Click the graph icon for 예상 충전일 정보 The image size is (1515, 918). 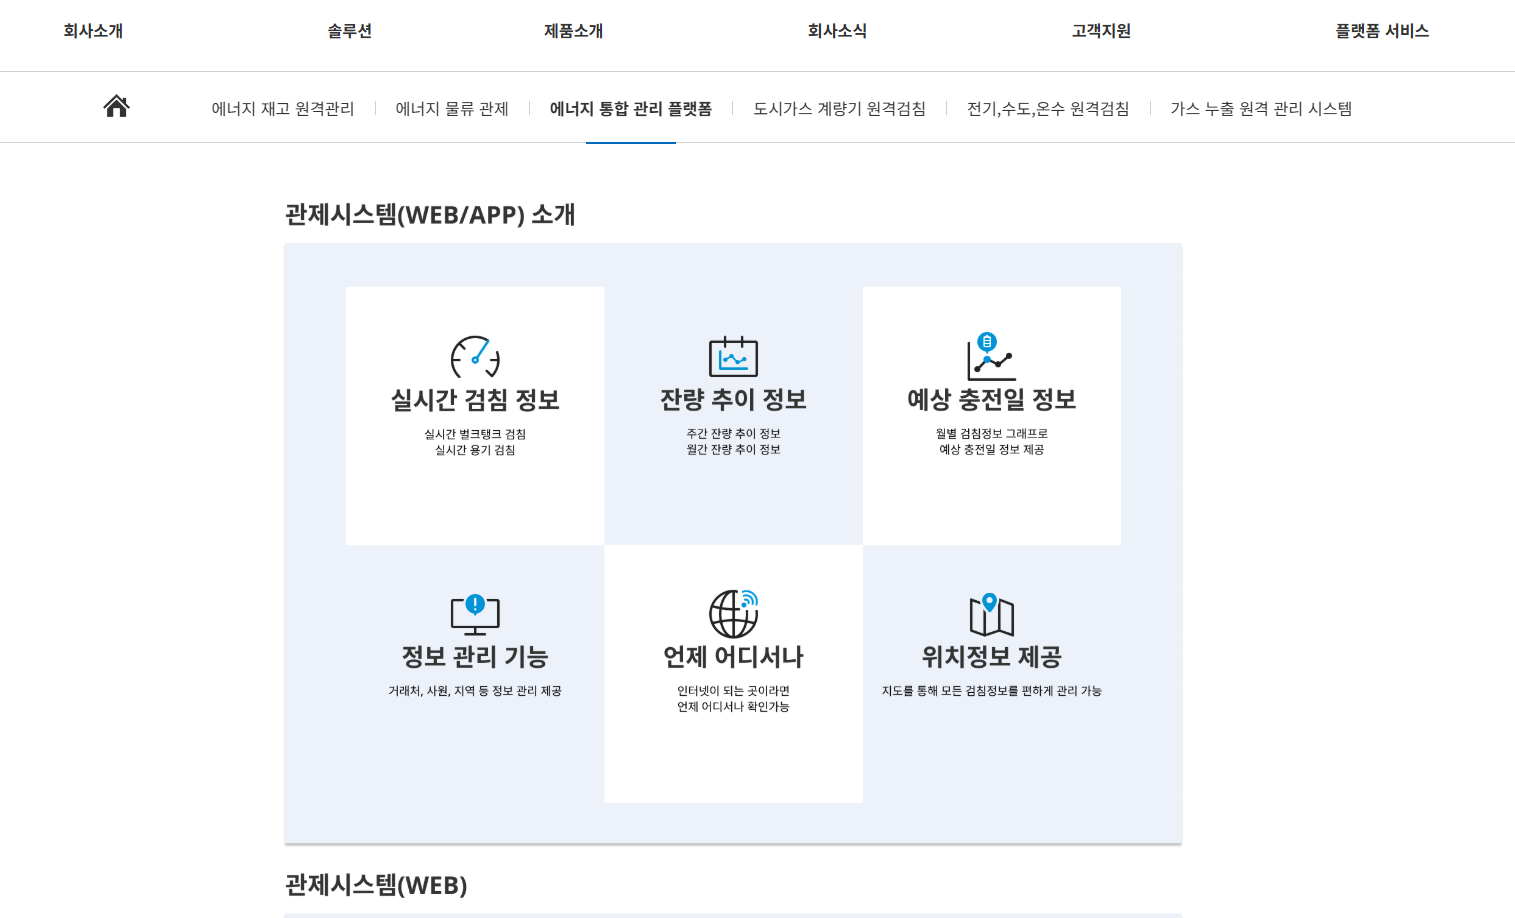991,357
